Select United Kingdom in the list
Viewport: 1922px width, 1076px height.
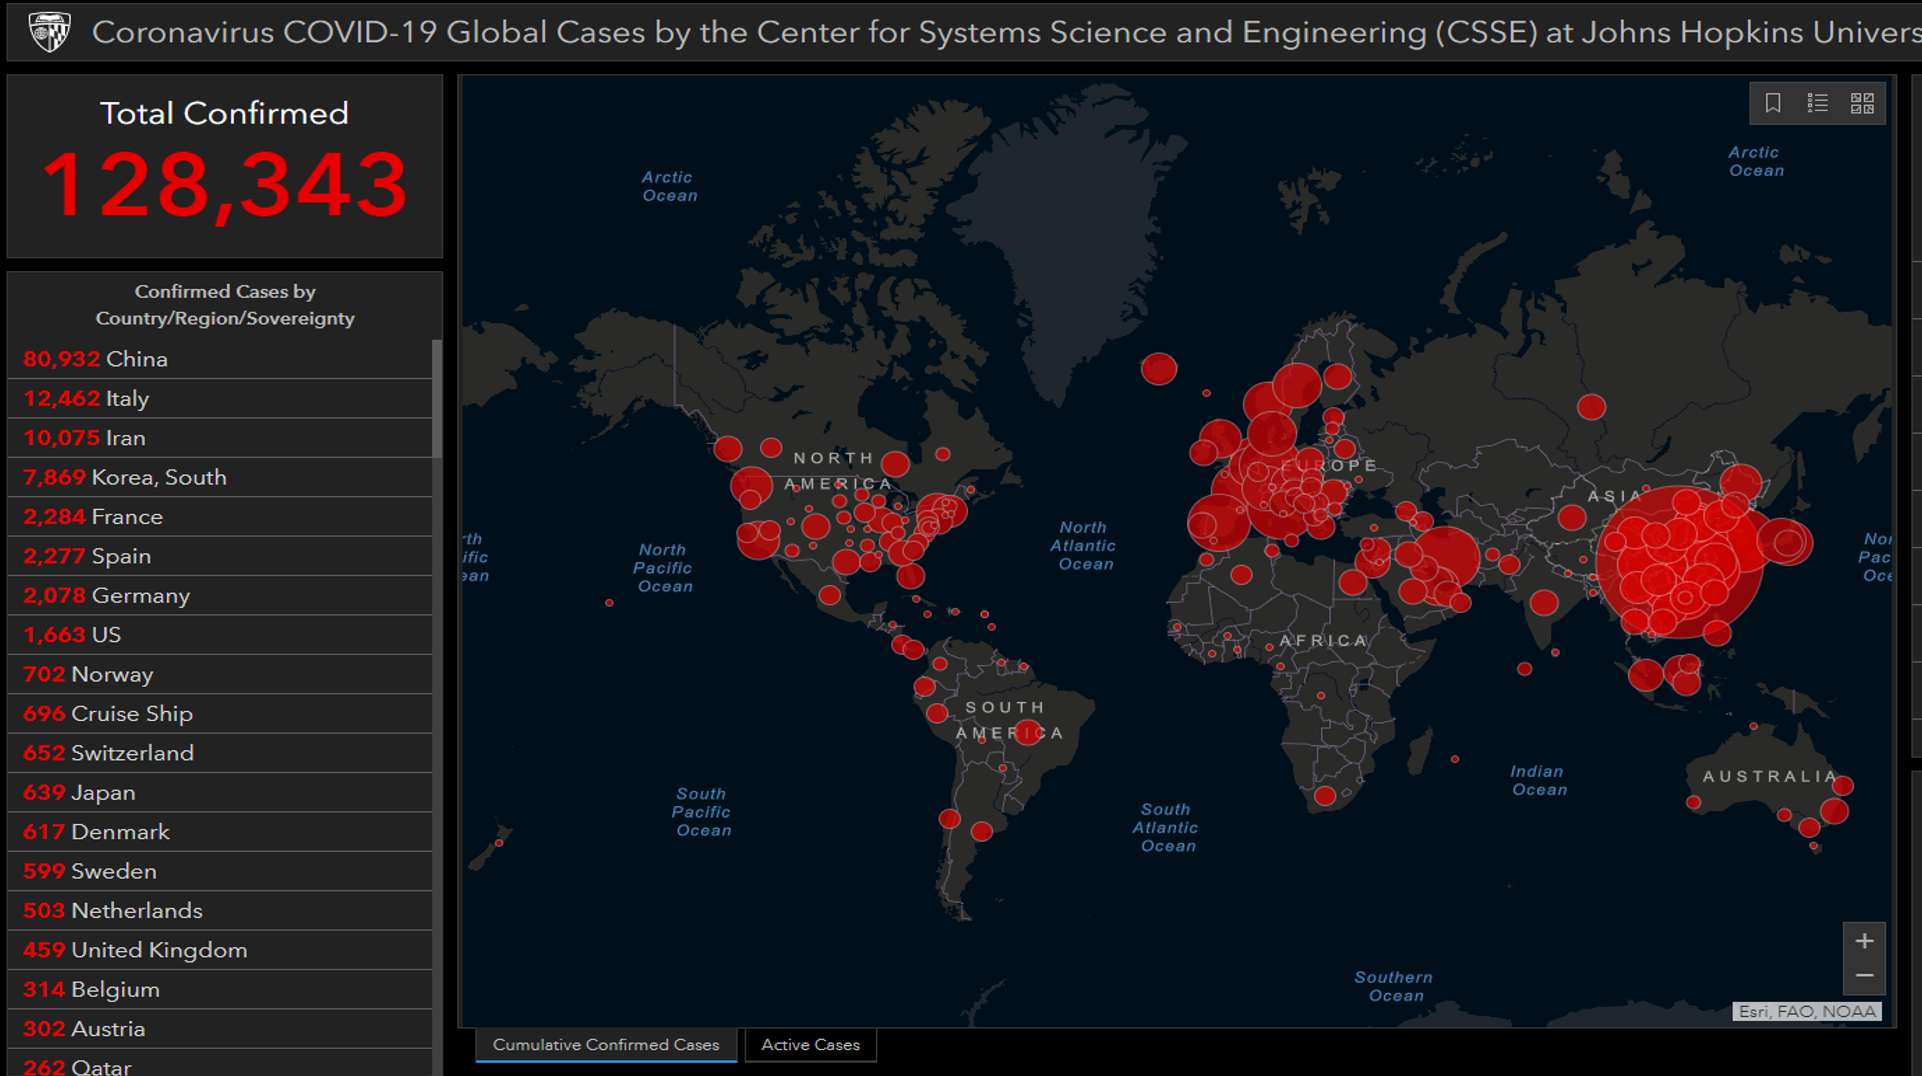220,950
